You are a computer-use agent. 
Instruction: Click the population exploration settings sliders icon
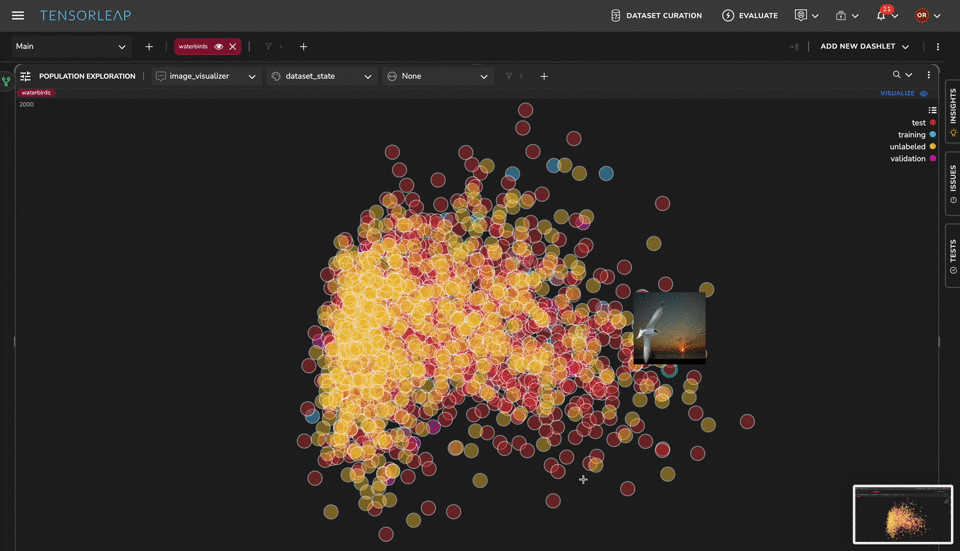26,76
